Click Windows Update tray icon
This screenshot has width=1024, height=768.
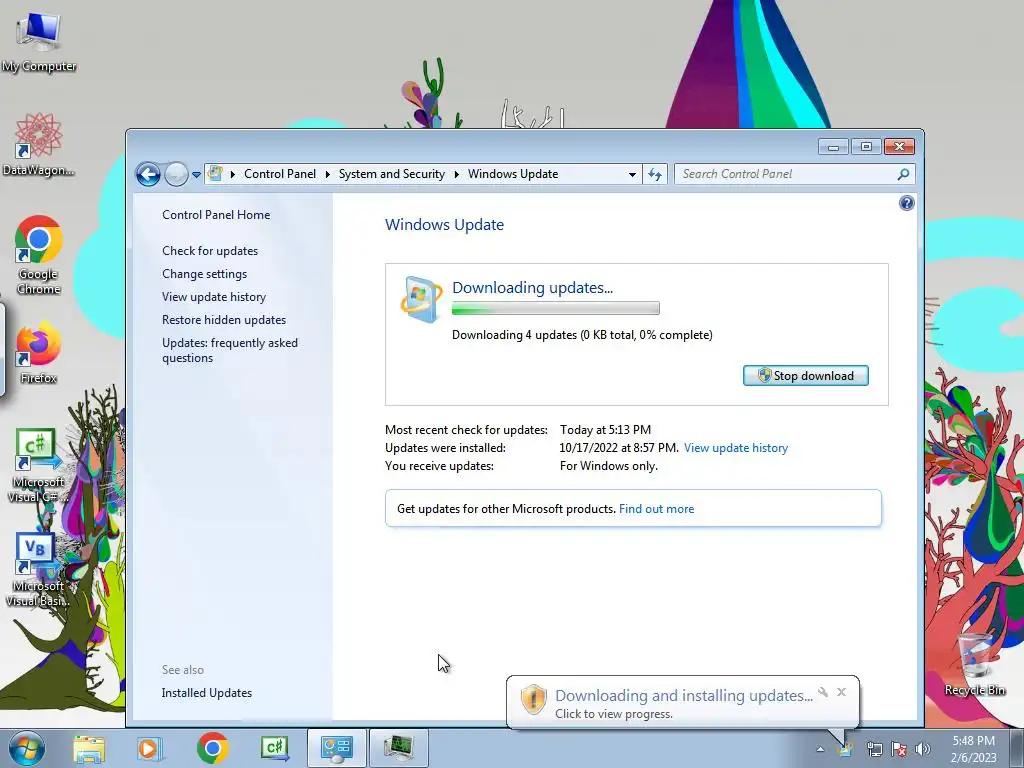[845, 749]
